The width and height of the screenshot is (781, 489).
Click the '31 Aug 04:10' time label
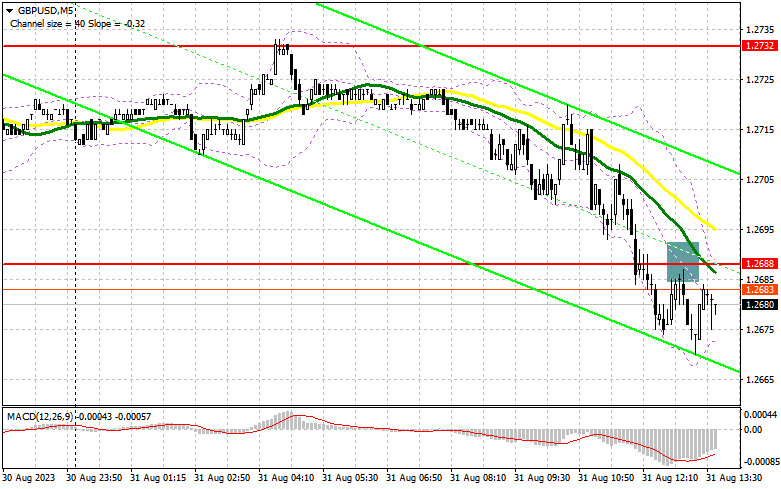tap(286, 478)
